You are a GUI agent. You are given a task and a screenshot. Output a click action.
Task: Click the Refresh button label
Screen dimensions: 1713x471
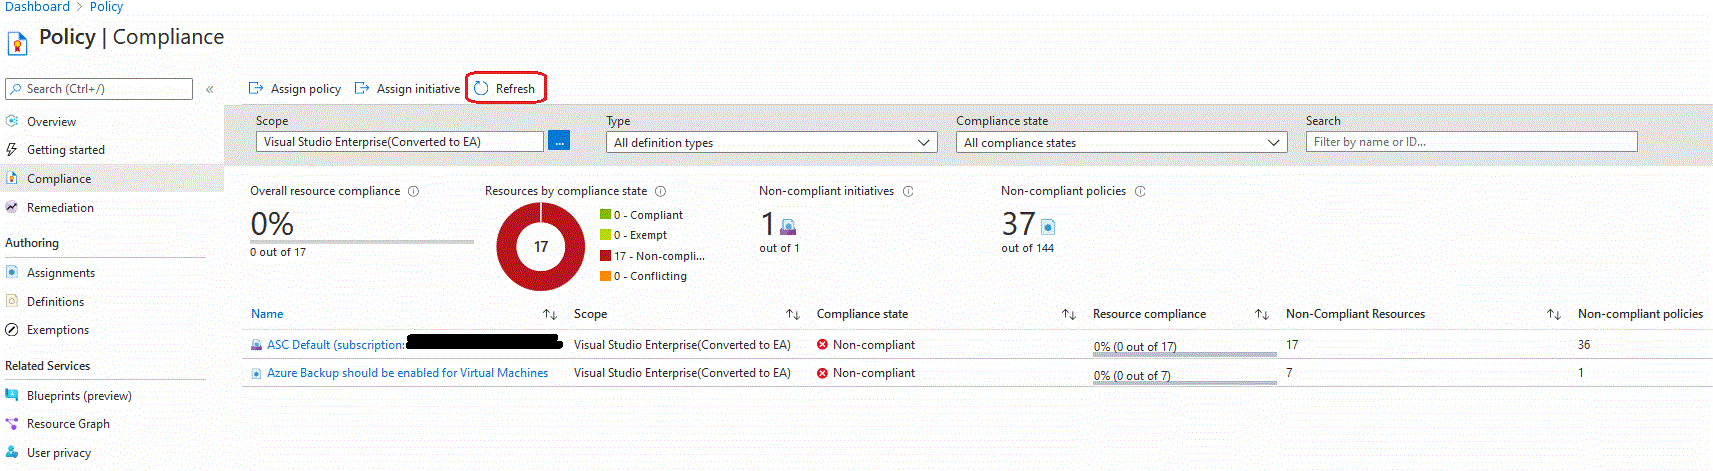point(515,88)
